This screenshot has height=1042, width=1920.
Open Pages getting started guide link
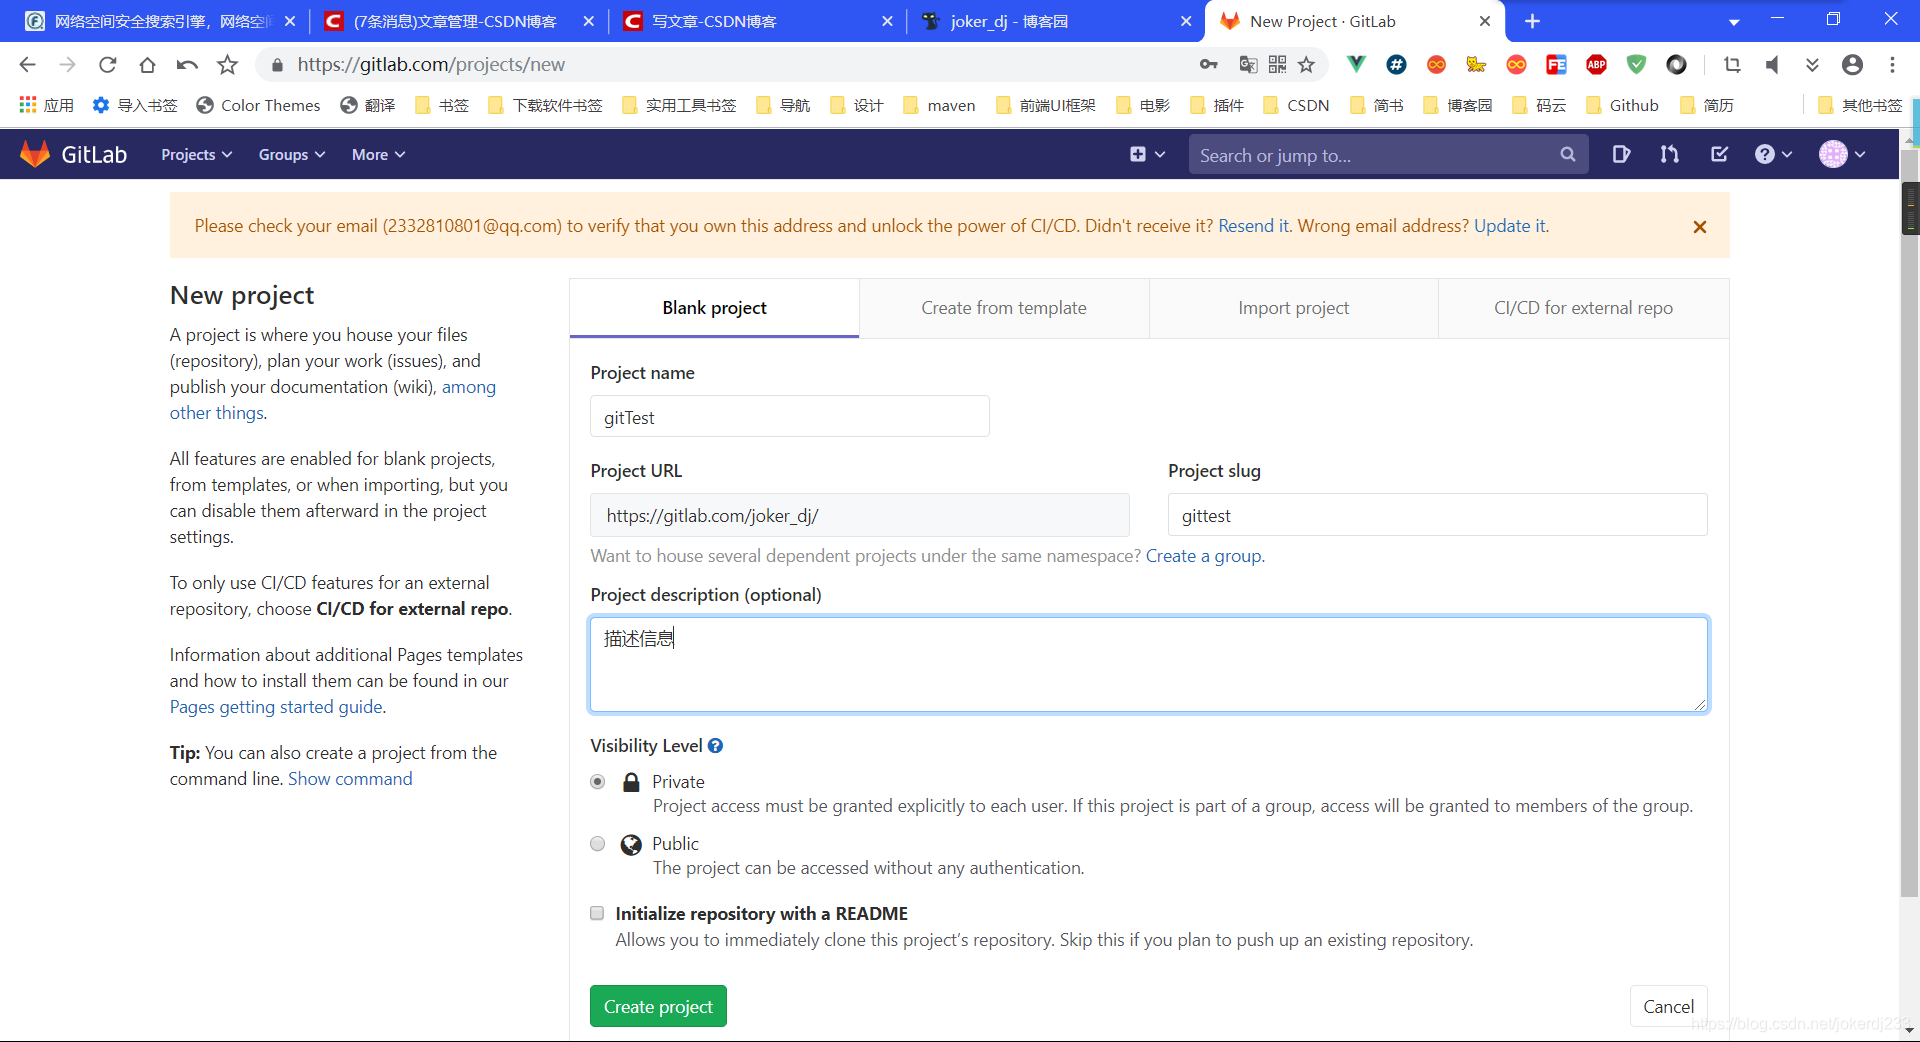[x=276, y=707]
